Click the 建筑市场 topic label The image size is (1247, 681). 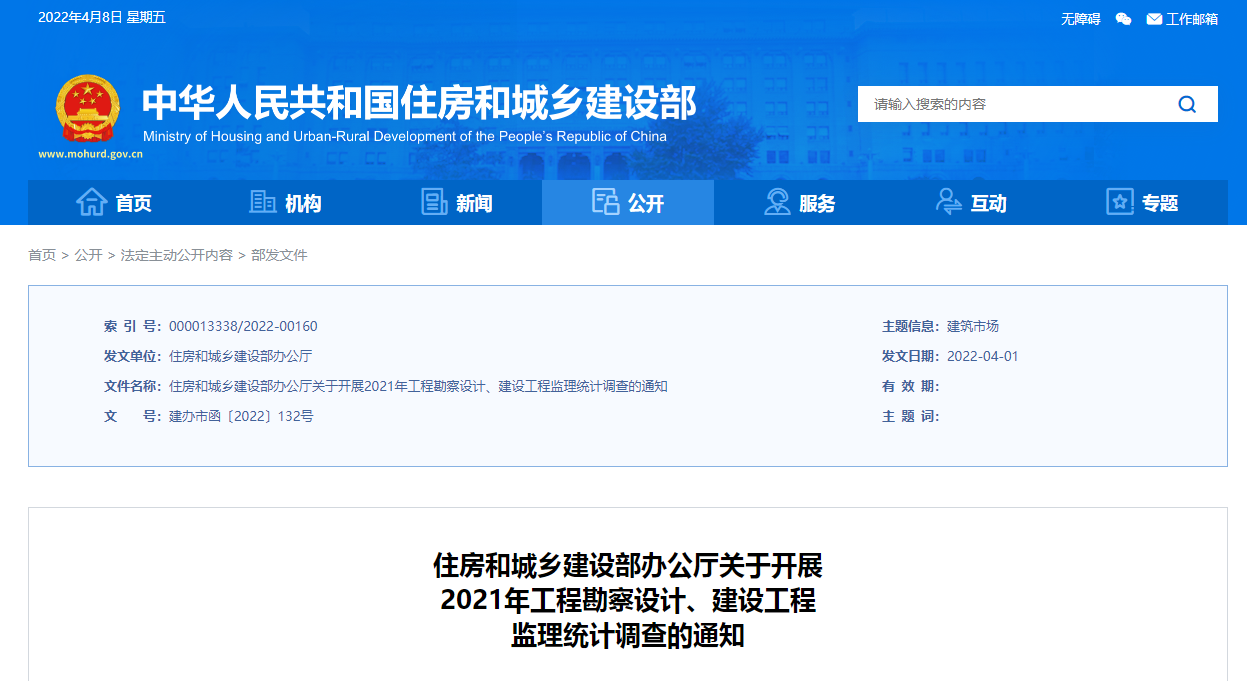point(974,325)
